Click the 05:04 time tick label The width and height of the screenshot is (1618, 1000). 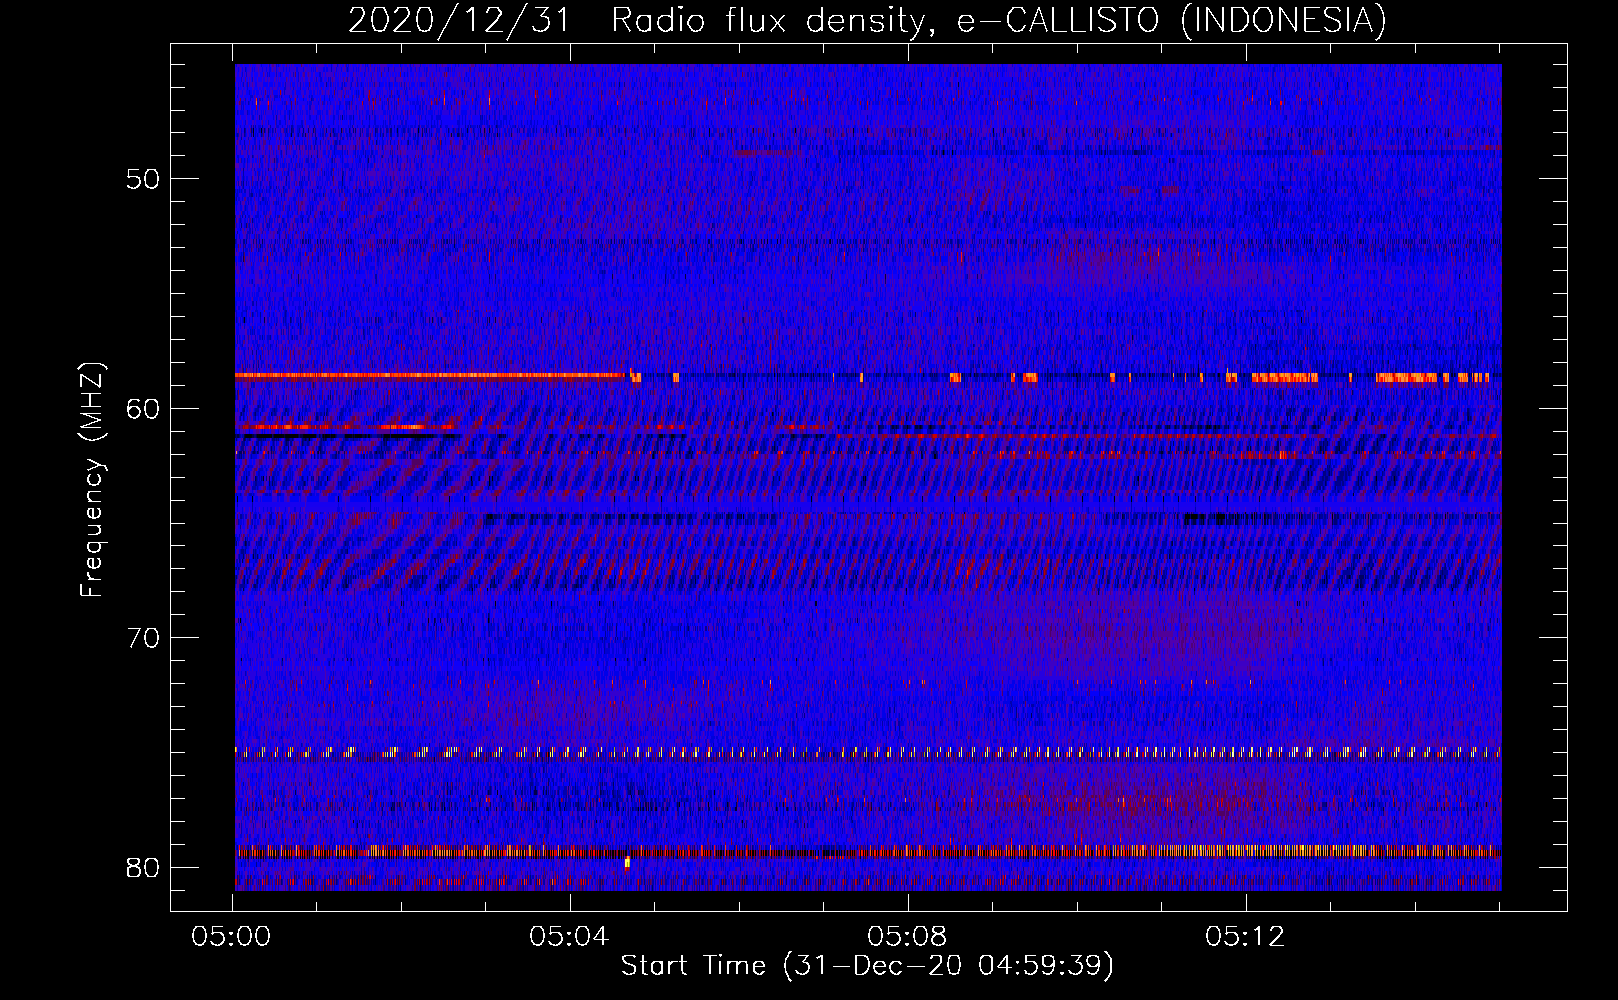click(569, 937)
